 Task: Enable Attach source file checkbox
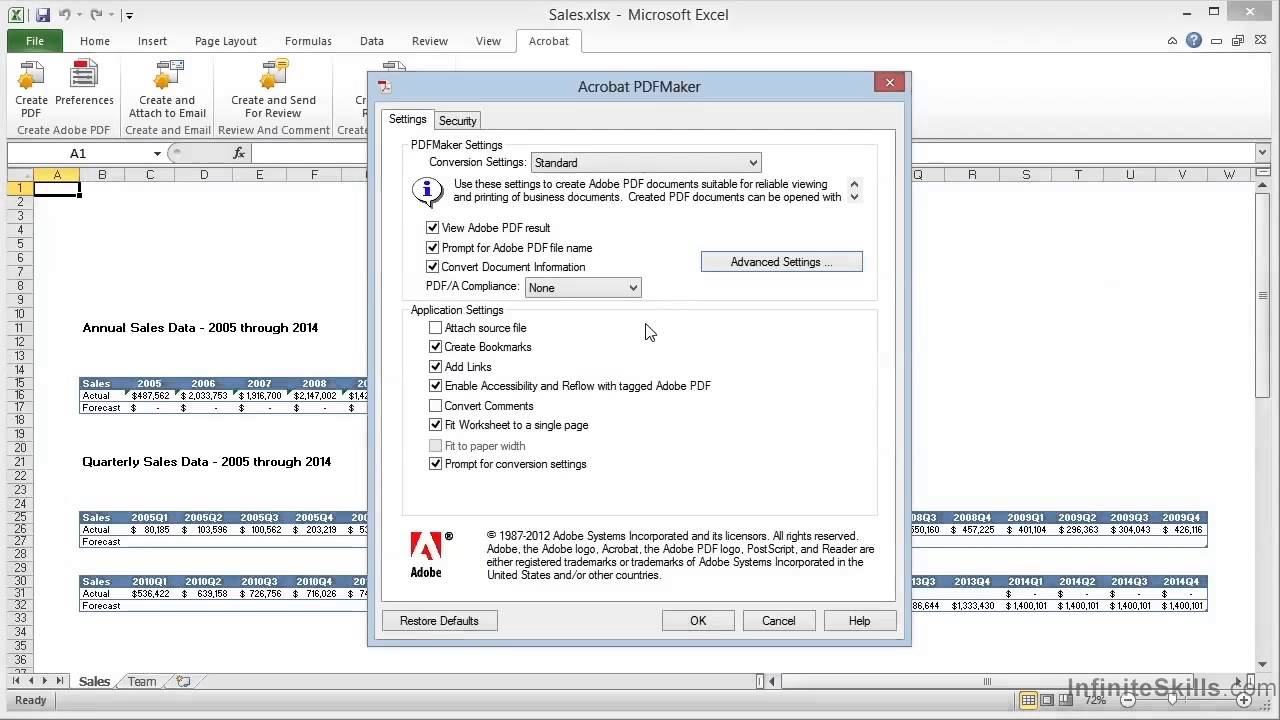(435, 328)
